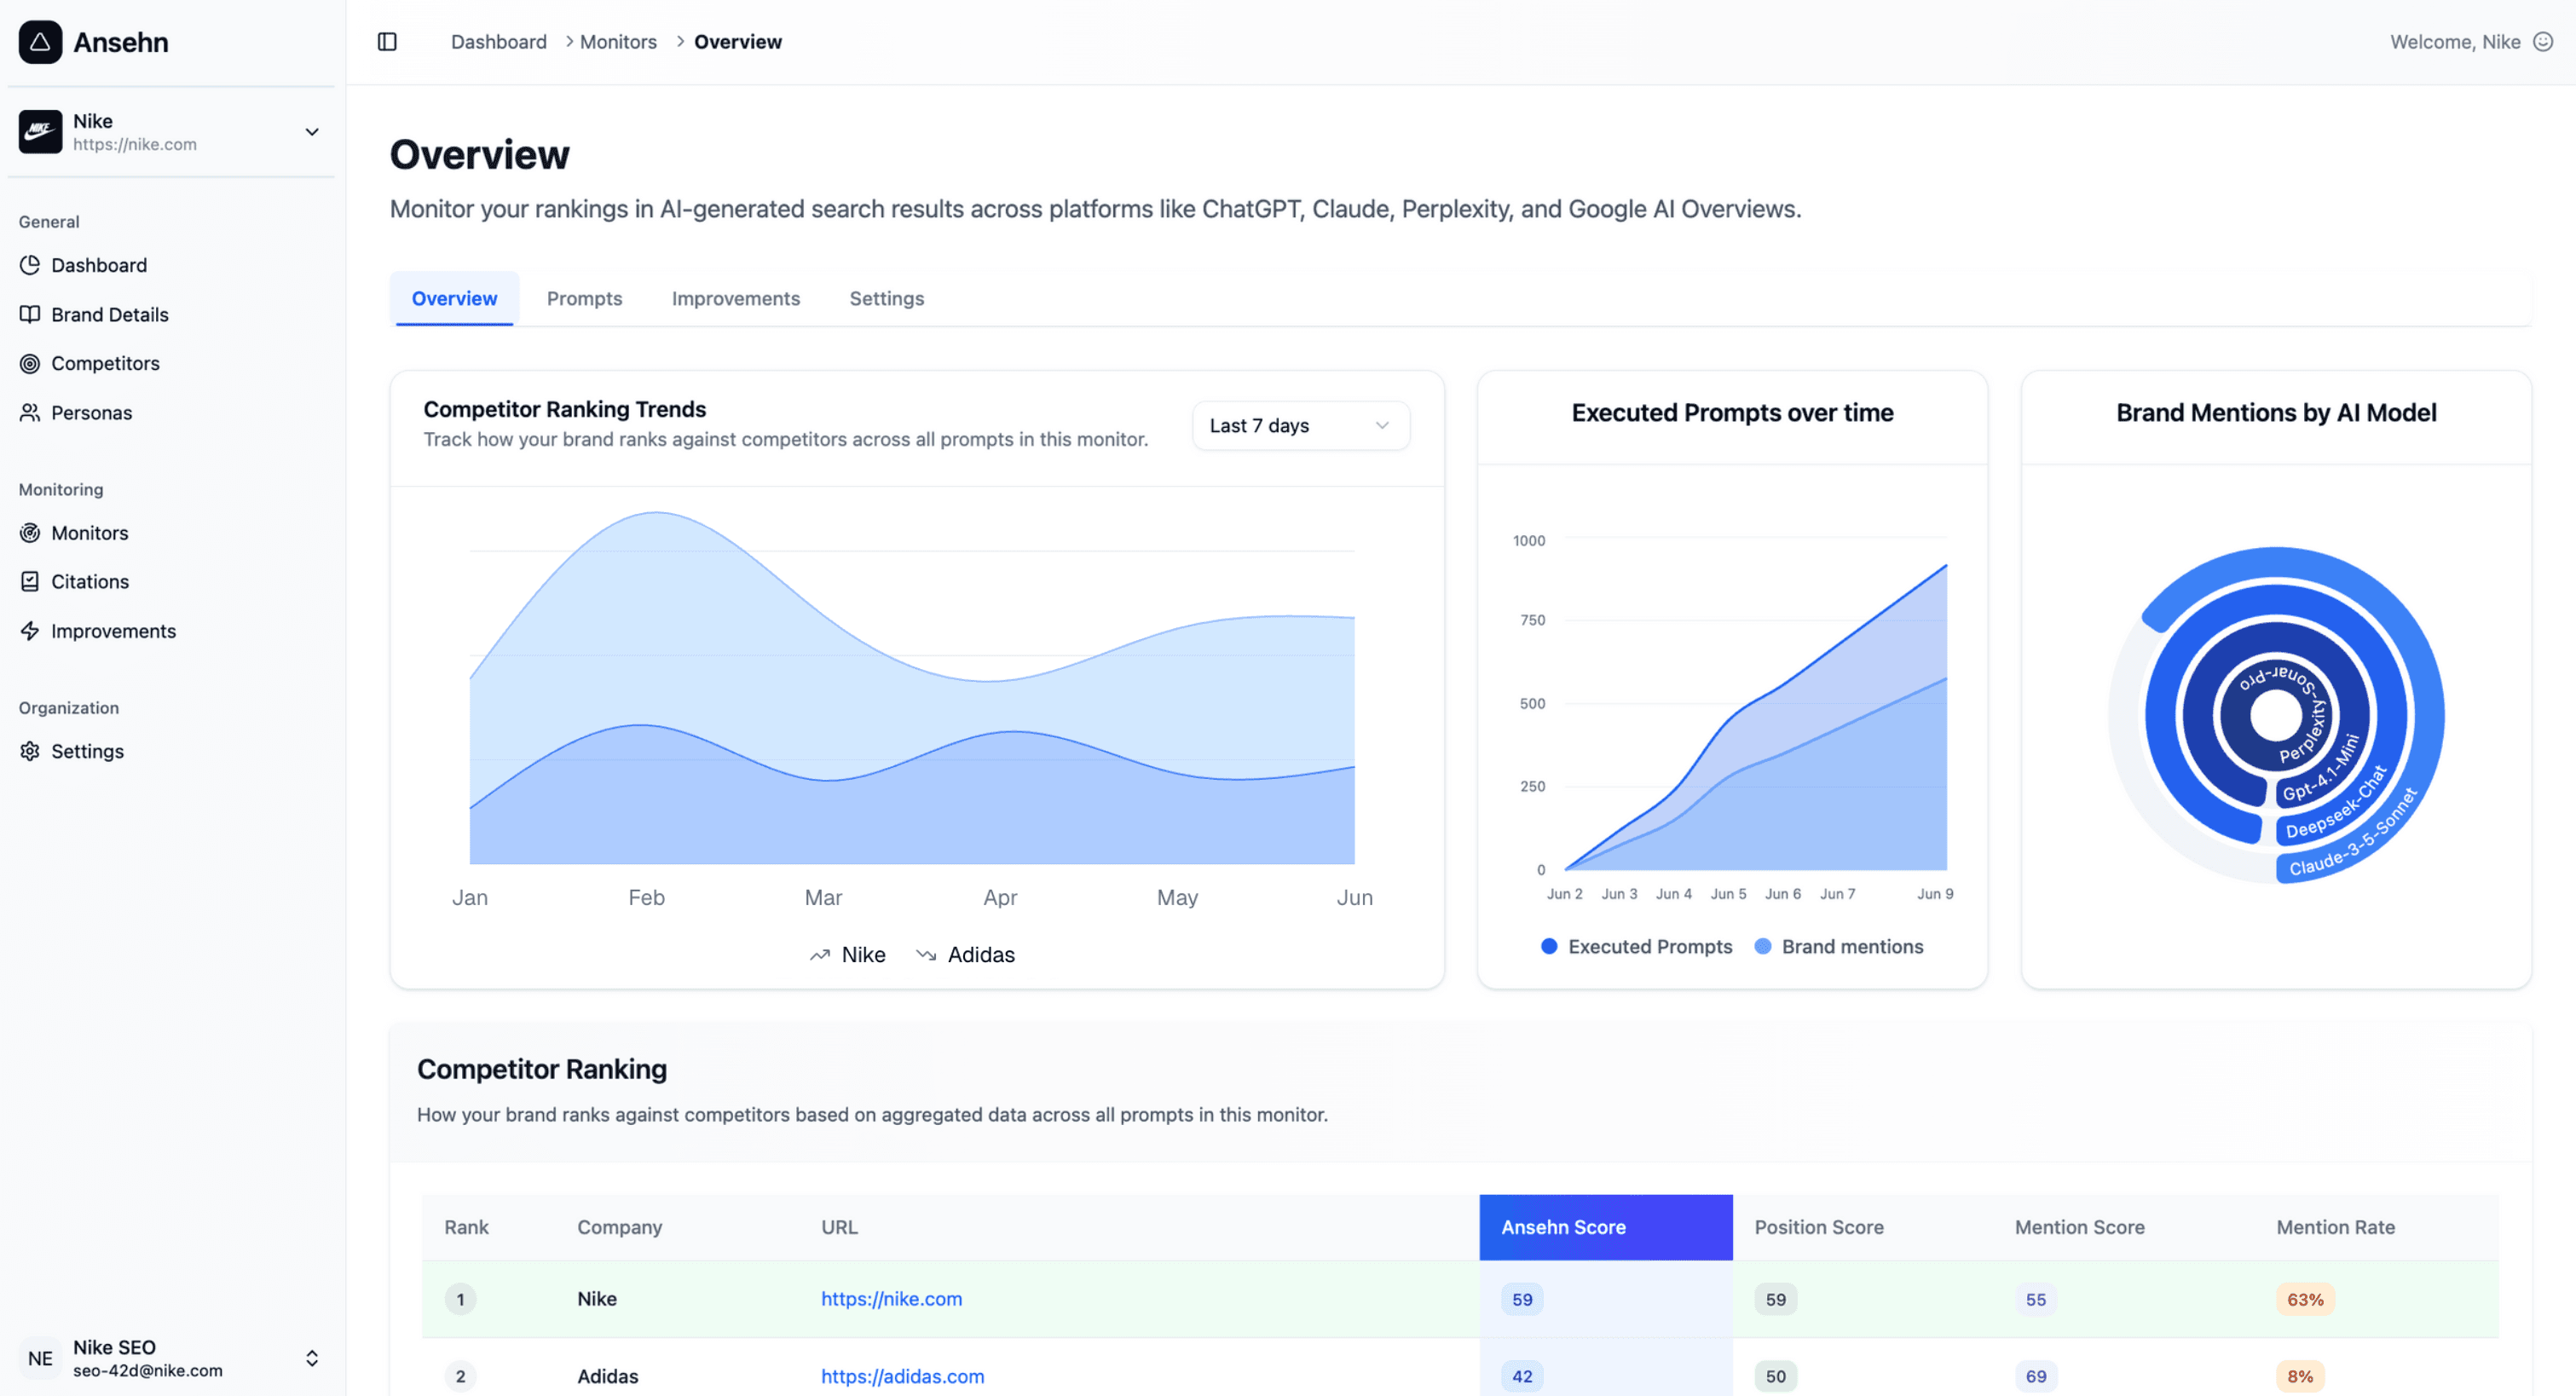Click the Ansehn triangle logo icon

click(x=40, y=42)
